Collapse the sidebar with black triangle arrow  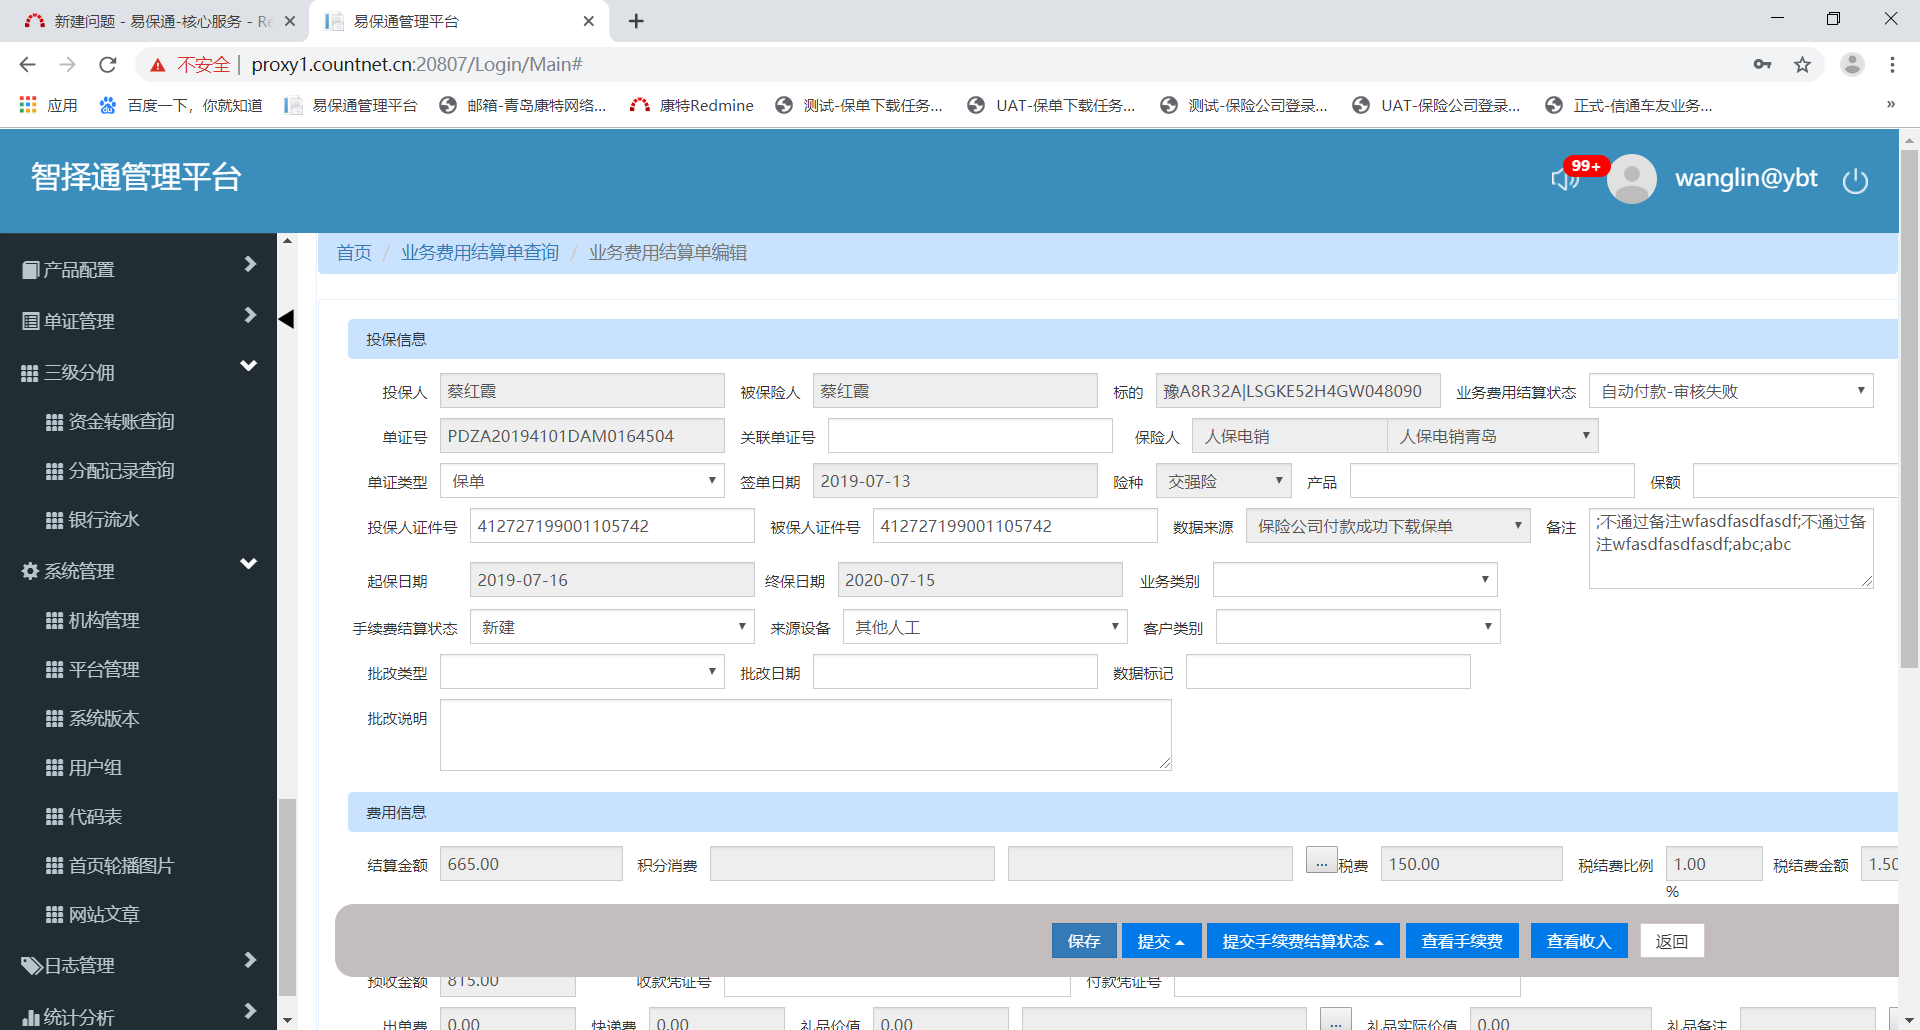(286, 319)
